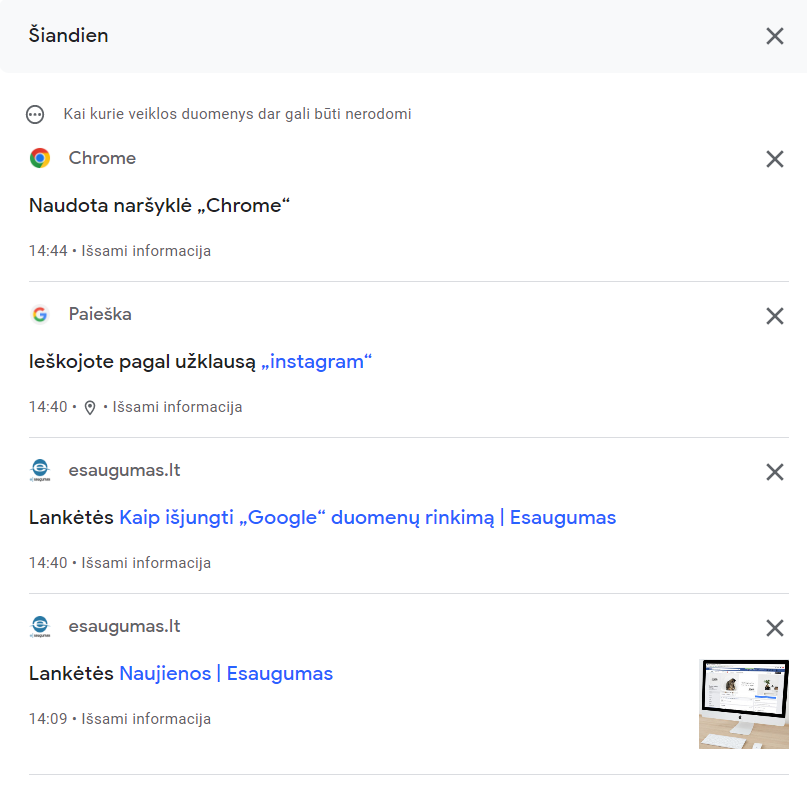Open the „instagram“ search query link

click(316, 362)
